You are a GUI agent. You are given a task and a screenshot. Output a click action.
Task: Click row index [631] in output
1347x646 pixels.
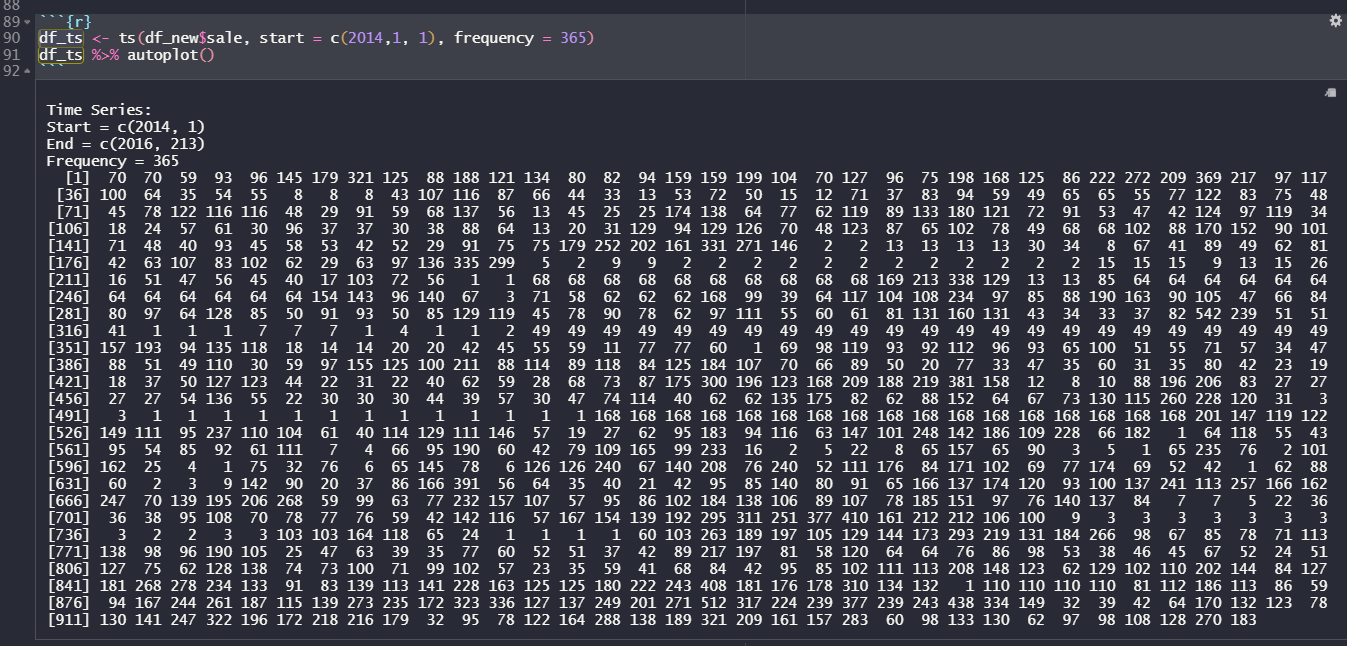[68, 483]
